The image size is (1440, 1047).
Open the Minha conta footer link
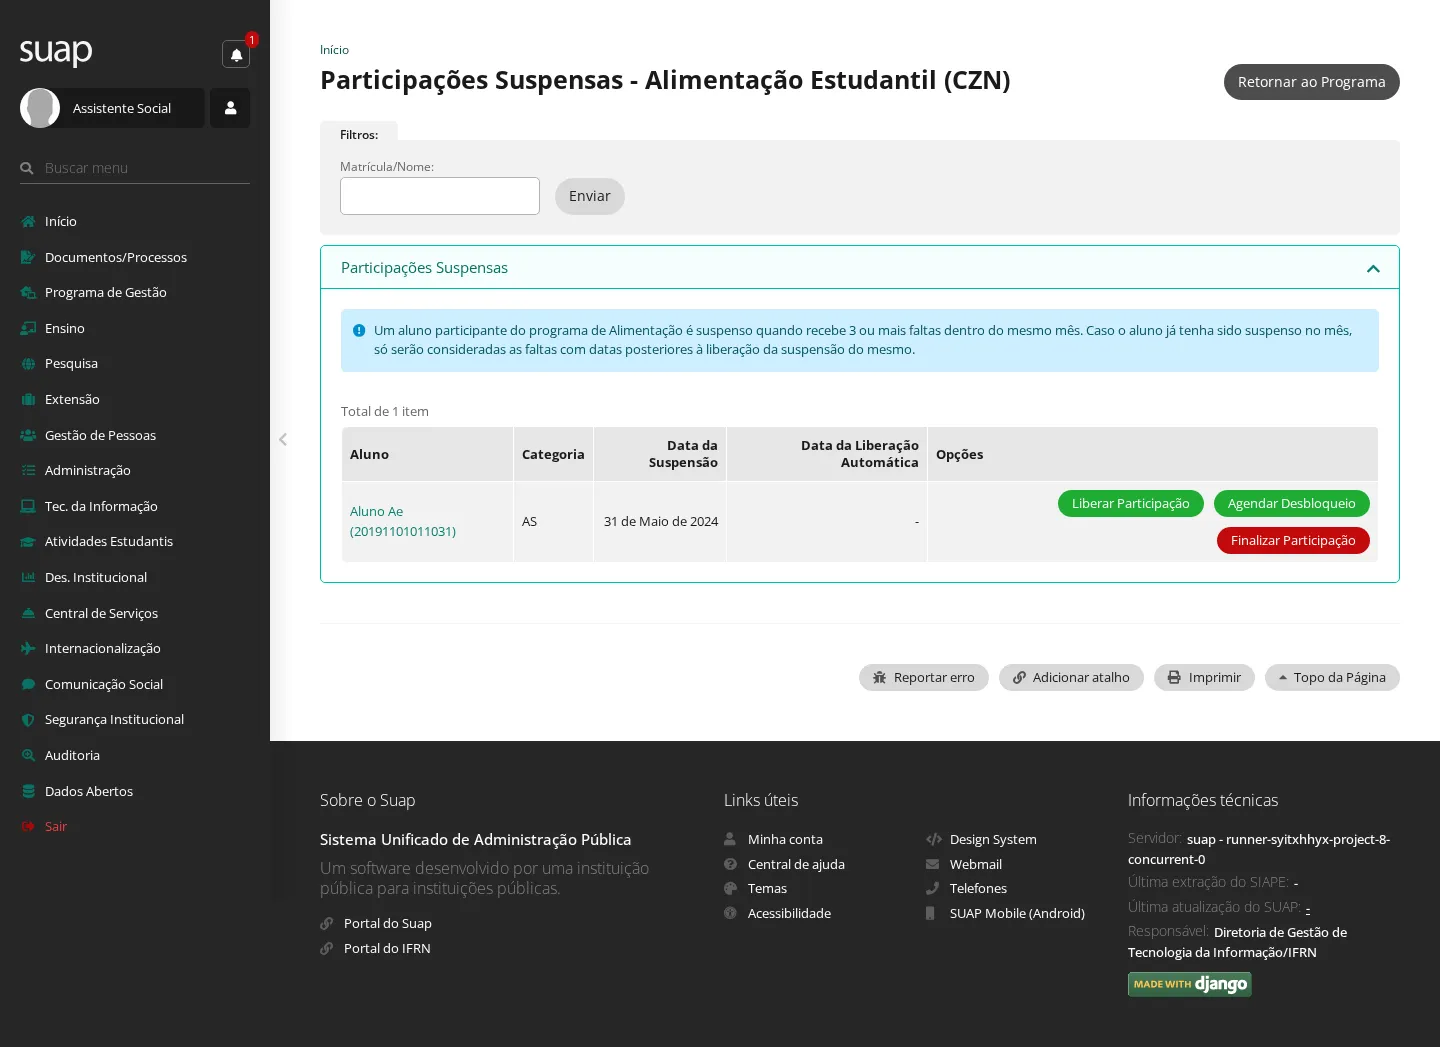tap(785, 839)
